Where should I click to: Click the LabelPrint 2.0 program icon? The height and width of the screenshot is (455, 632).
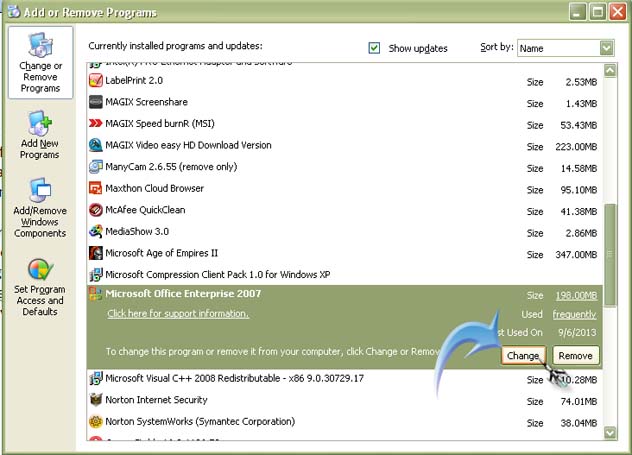point(96,80)
